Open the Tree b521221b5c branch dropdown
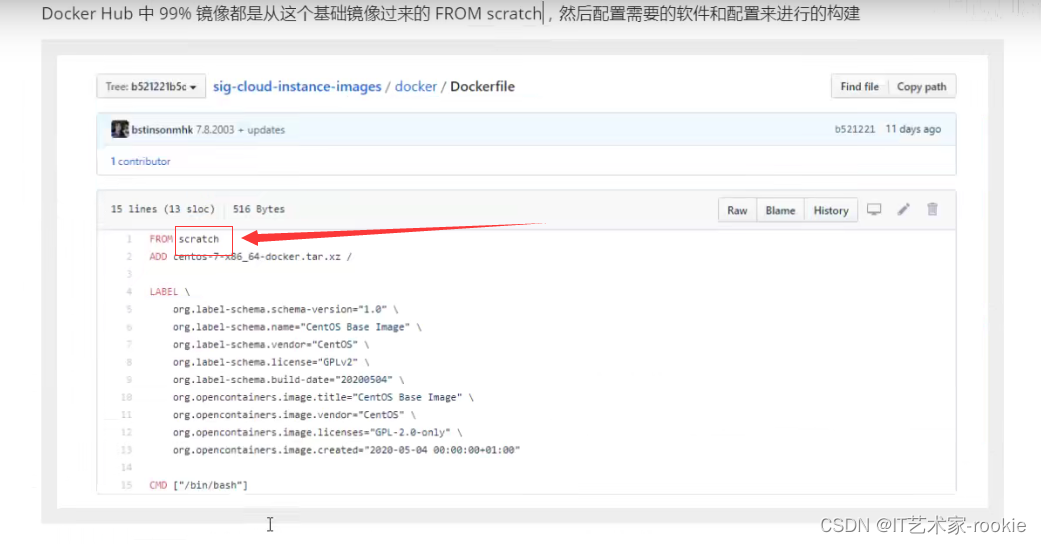 click(x=151, y=86)
